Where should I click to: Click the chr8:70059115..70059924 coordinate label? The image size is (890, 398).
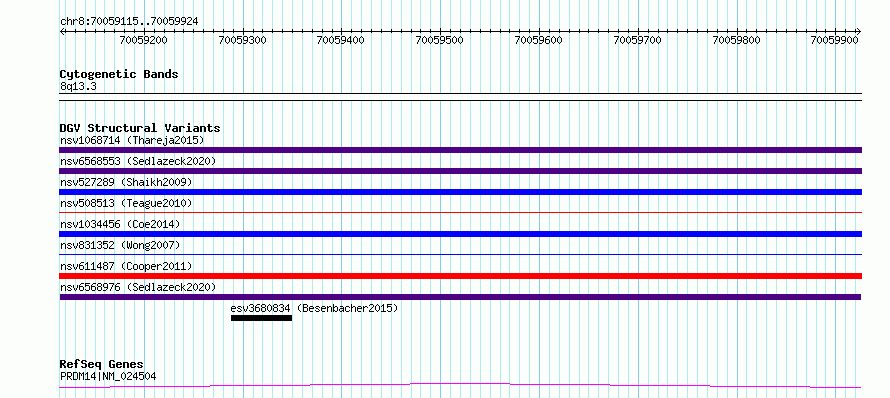pos(129,21)
